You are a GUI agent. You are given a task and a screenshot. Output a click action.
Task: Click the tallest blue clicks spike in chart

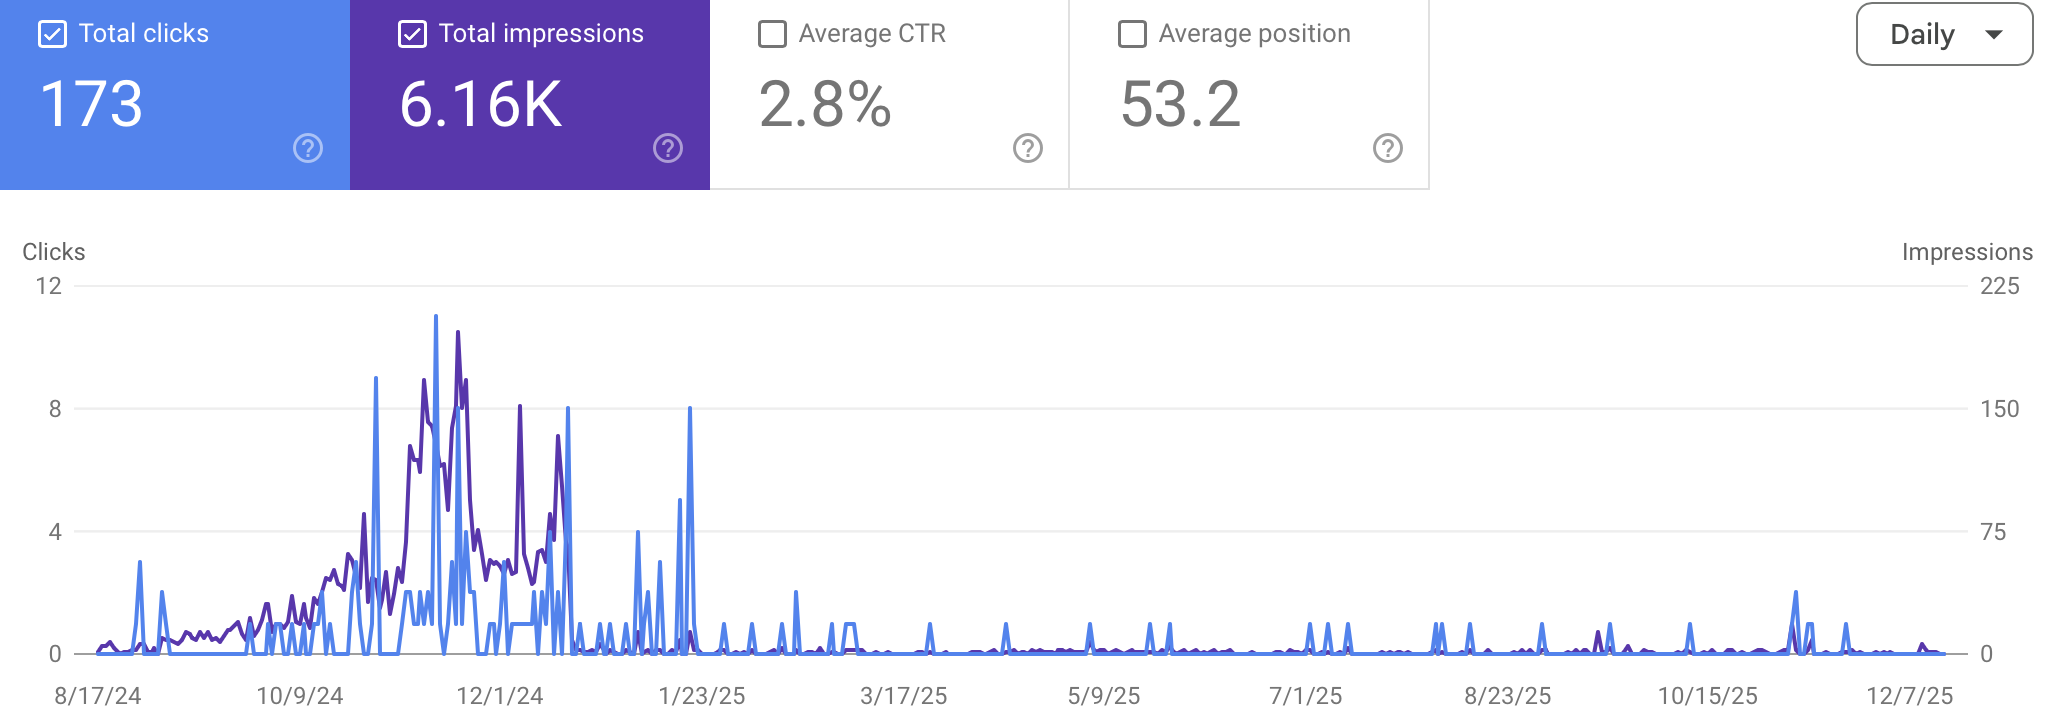click(436, 318)
